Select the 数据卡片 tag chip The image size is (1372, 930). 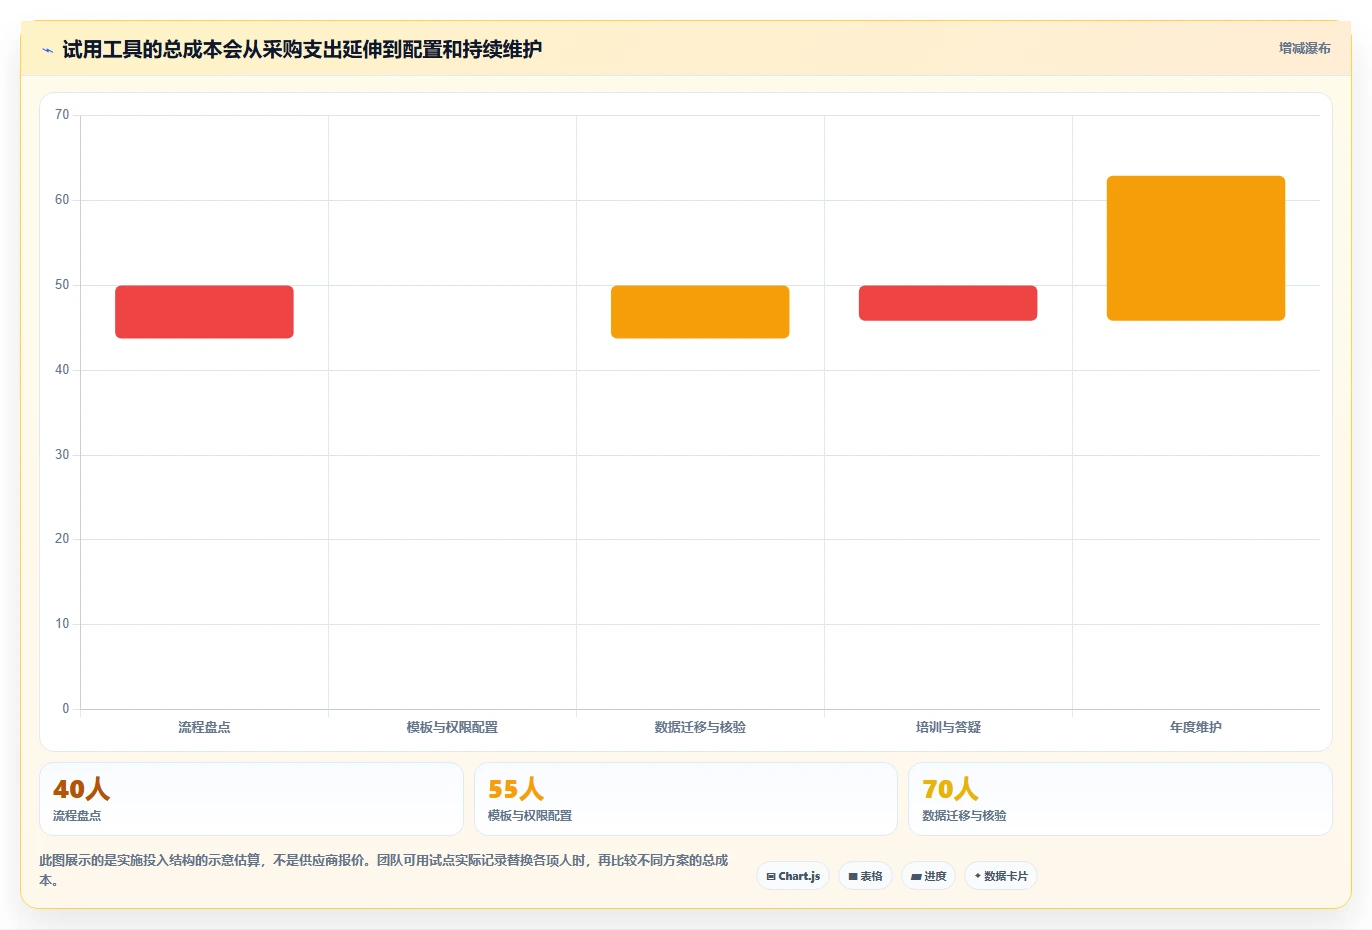coord(1001,876)
